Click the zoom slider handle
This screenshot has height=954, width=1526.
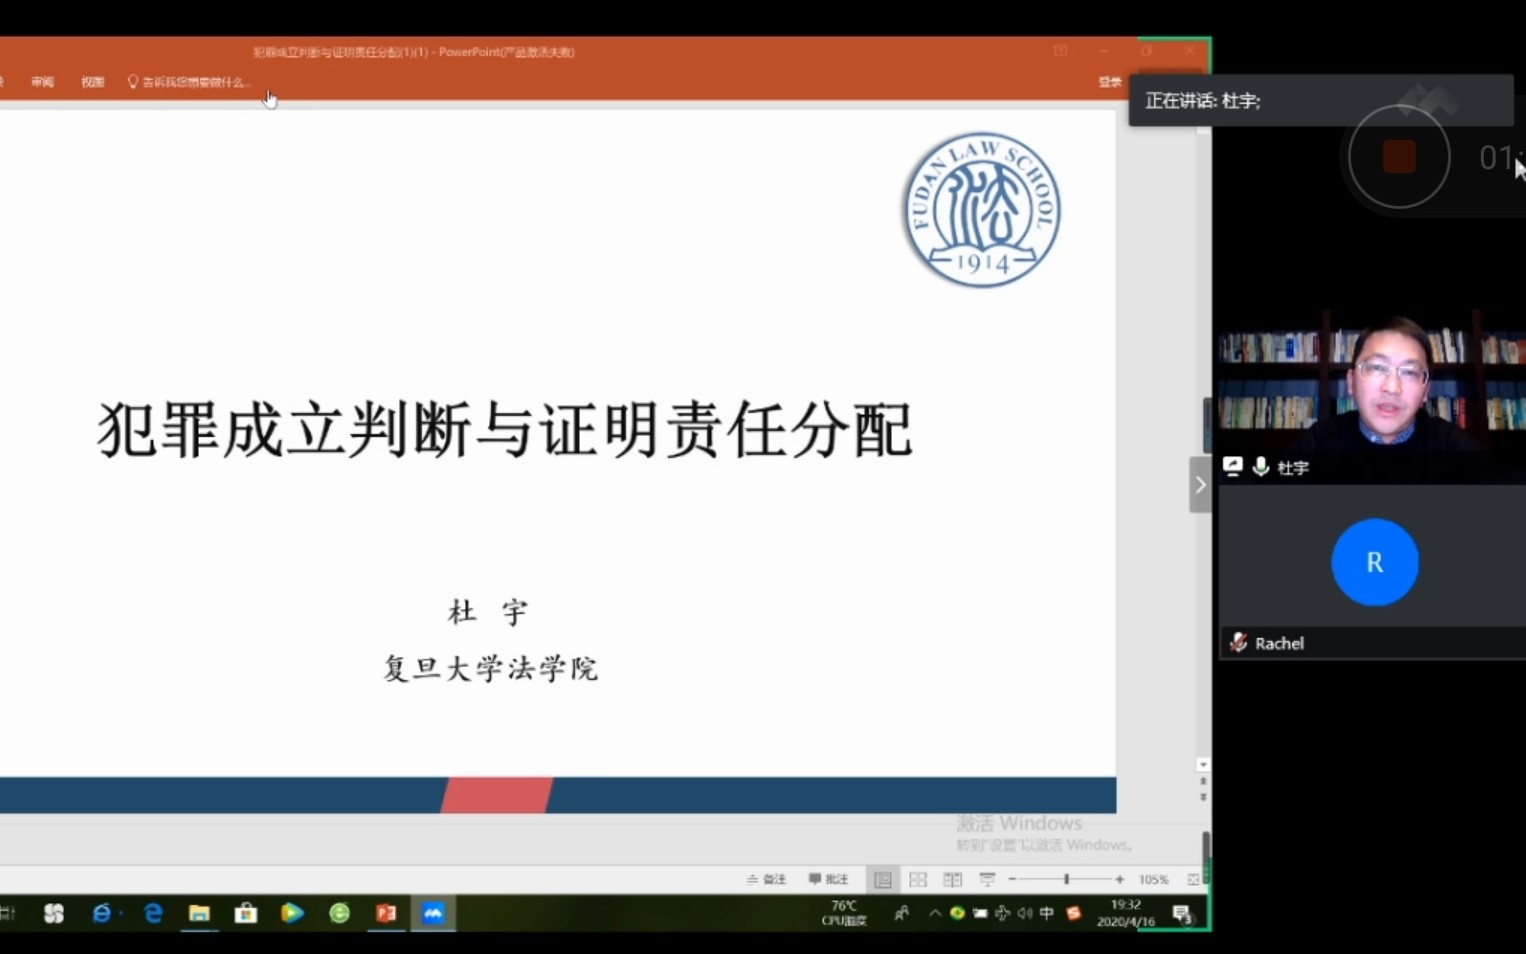click(x=1067, y=879)
